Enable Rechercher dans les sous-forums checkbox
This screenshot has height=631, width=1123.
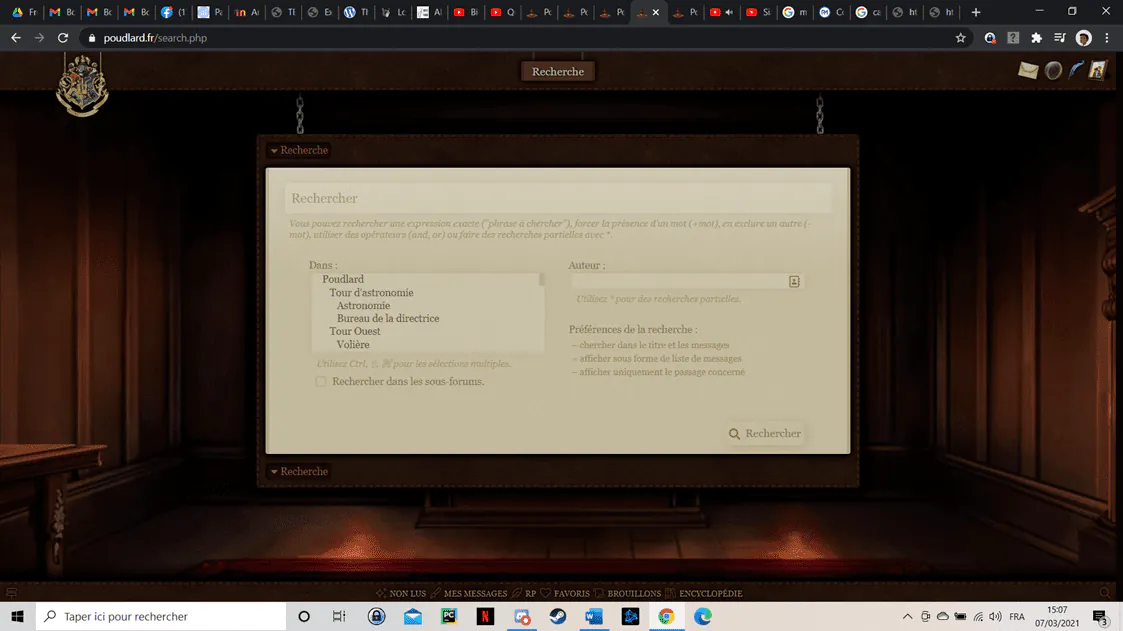[x=321, y=382]
